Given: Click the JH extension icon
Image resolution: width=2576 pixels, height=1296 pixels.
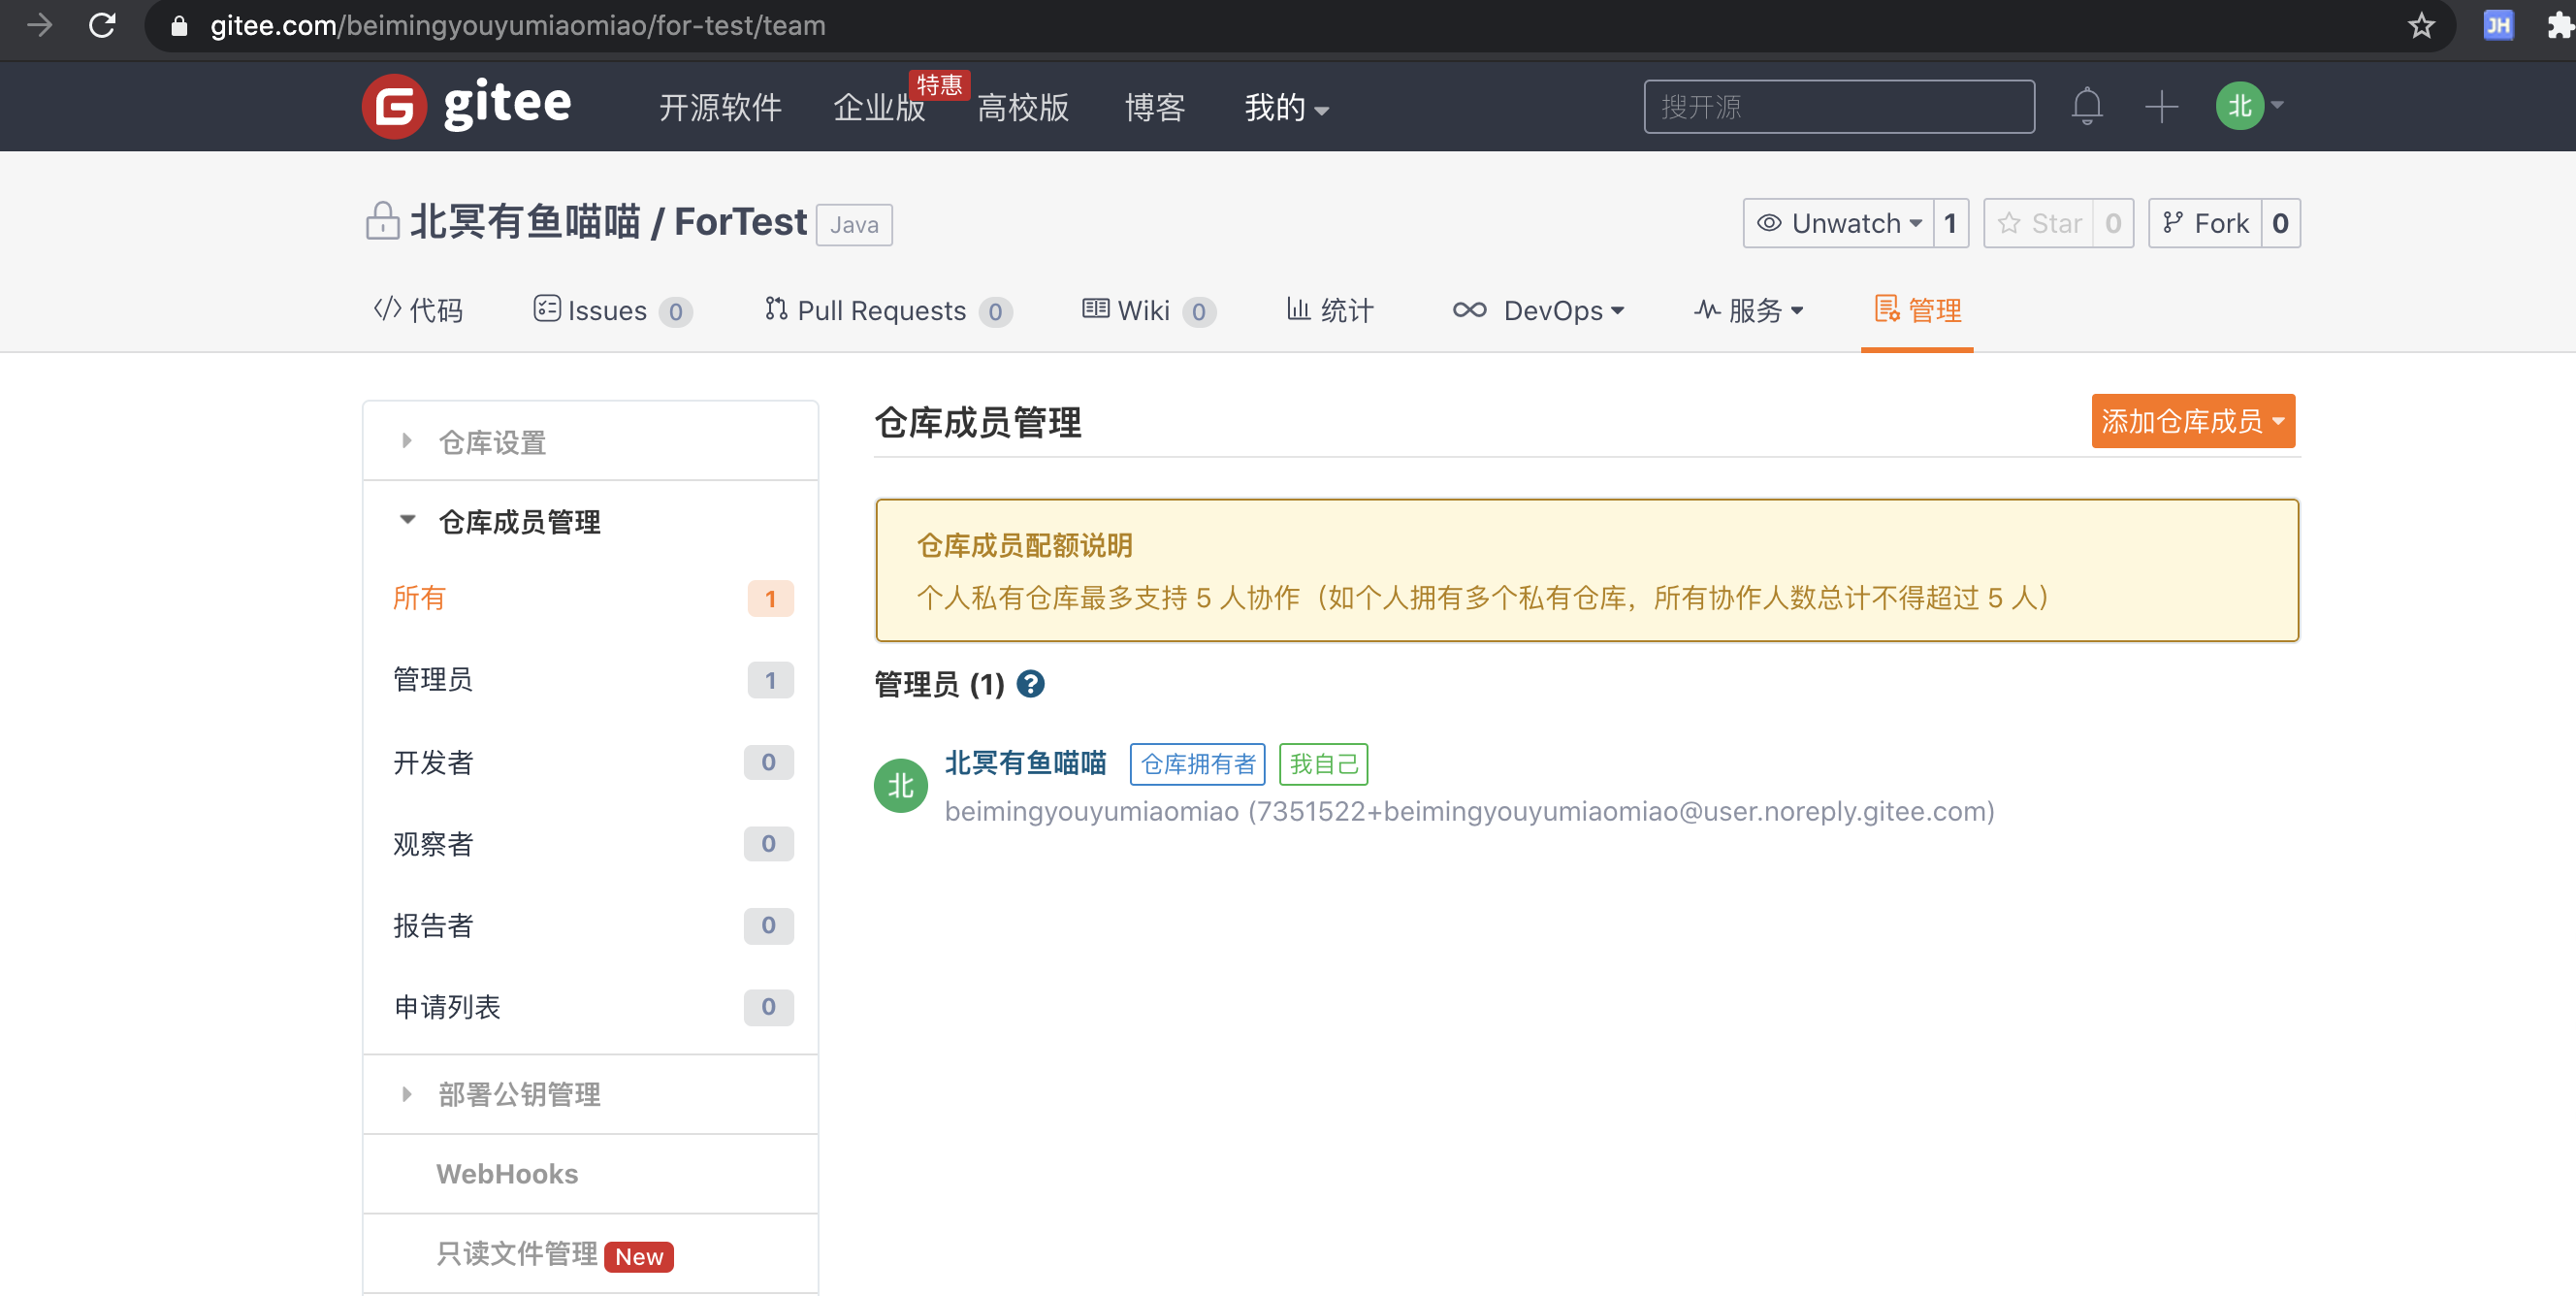Looking at the screenshot, I should (2498, 25).
